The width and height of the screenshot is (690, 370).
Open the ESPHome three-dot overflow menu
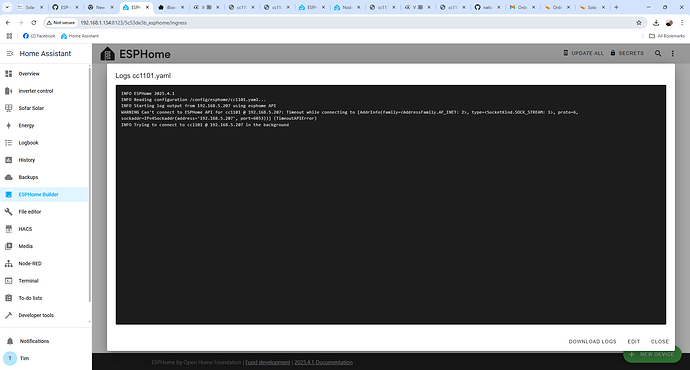[672, 53]
